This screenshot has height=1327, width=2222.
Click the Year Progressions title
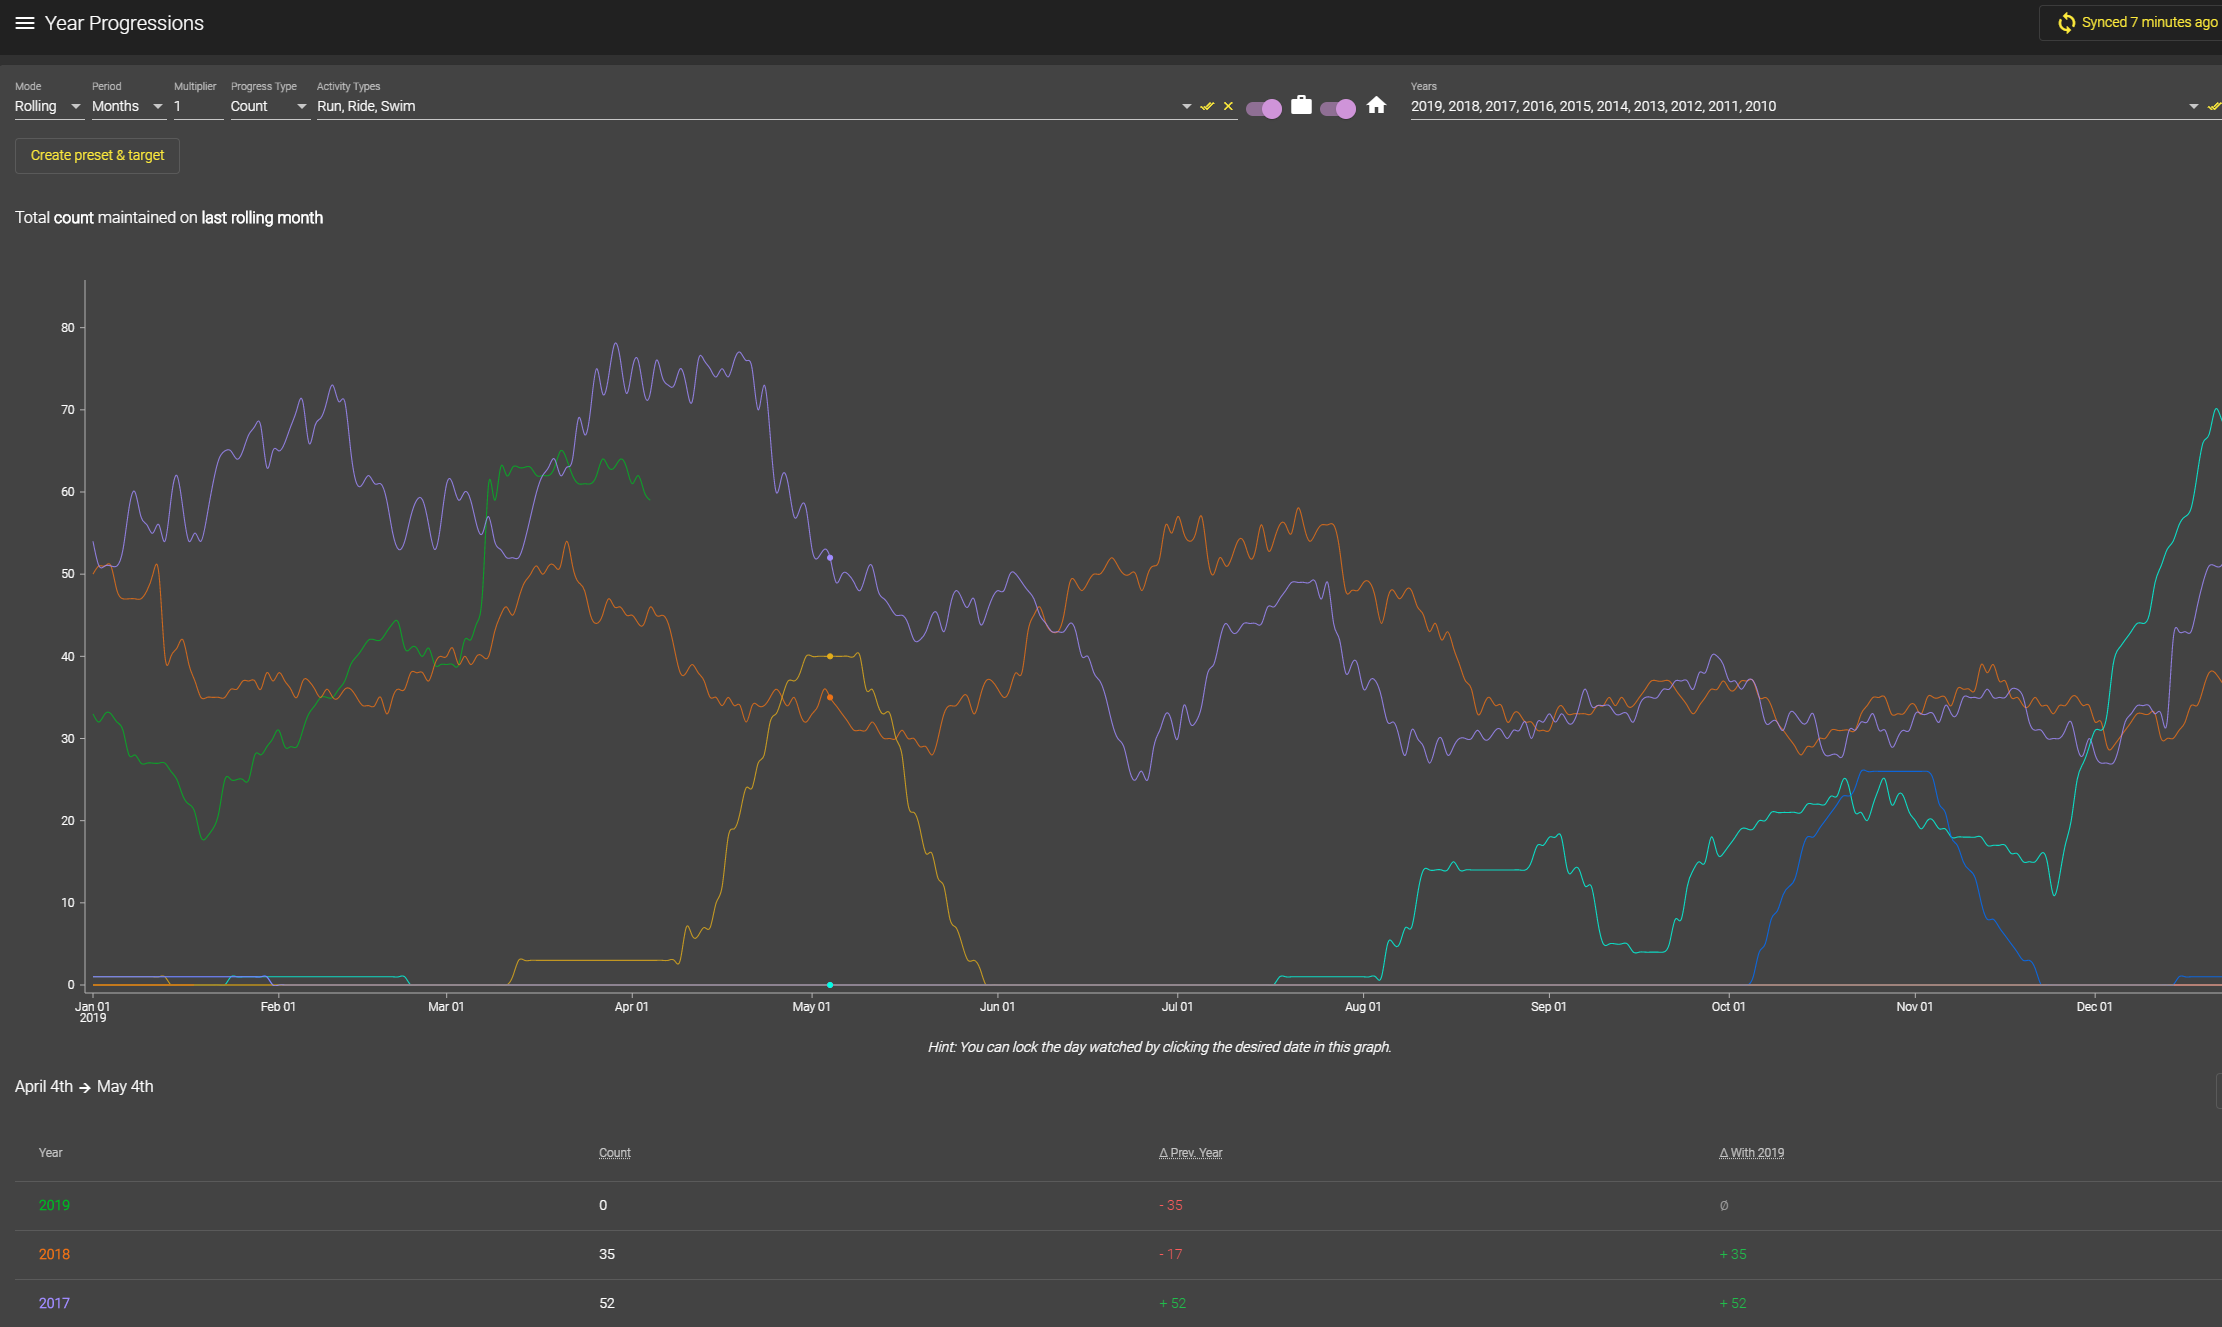(122, 22)
